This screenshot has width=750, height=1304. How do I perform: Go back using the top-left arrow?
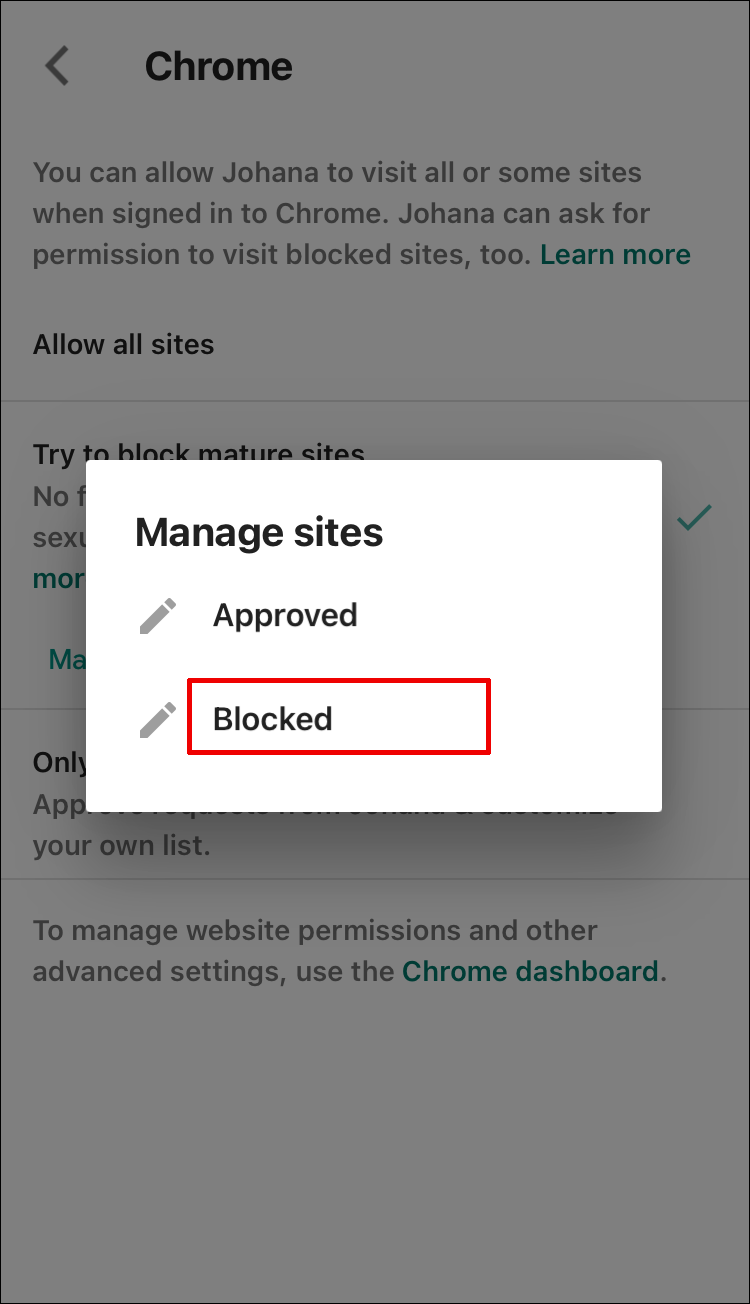pos(58,67)
